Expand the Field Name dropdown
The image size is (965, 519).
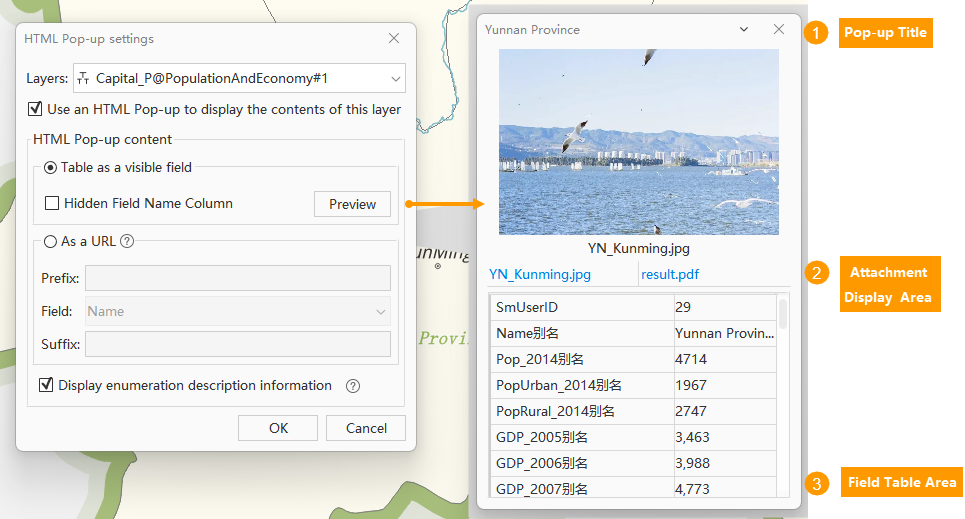click(x=381, y=311)
